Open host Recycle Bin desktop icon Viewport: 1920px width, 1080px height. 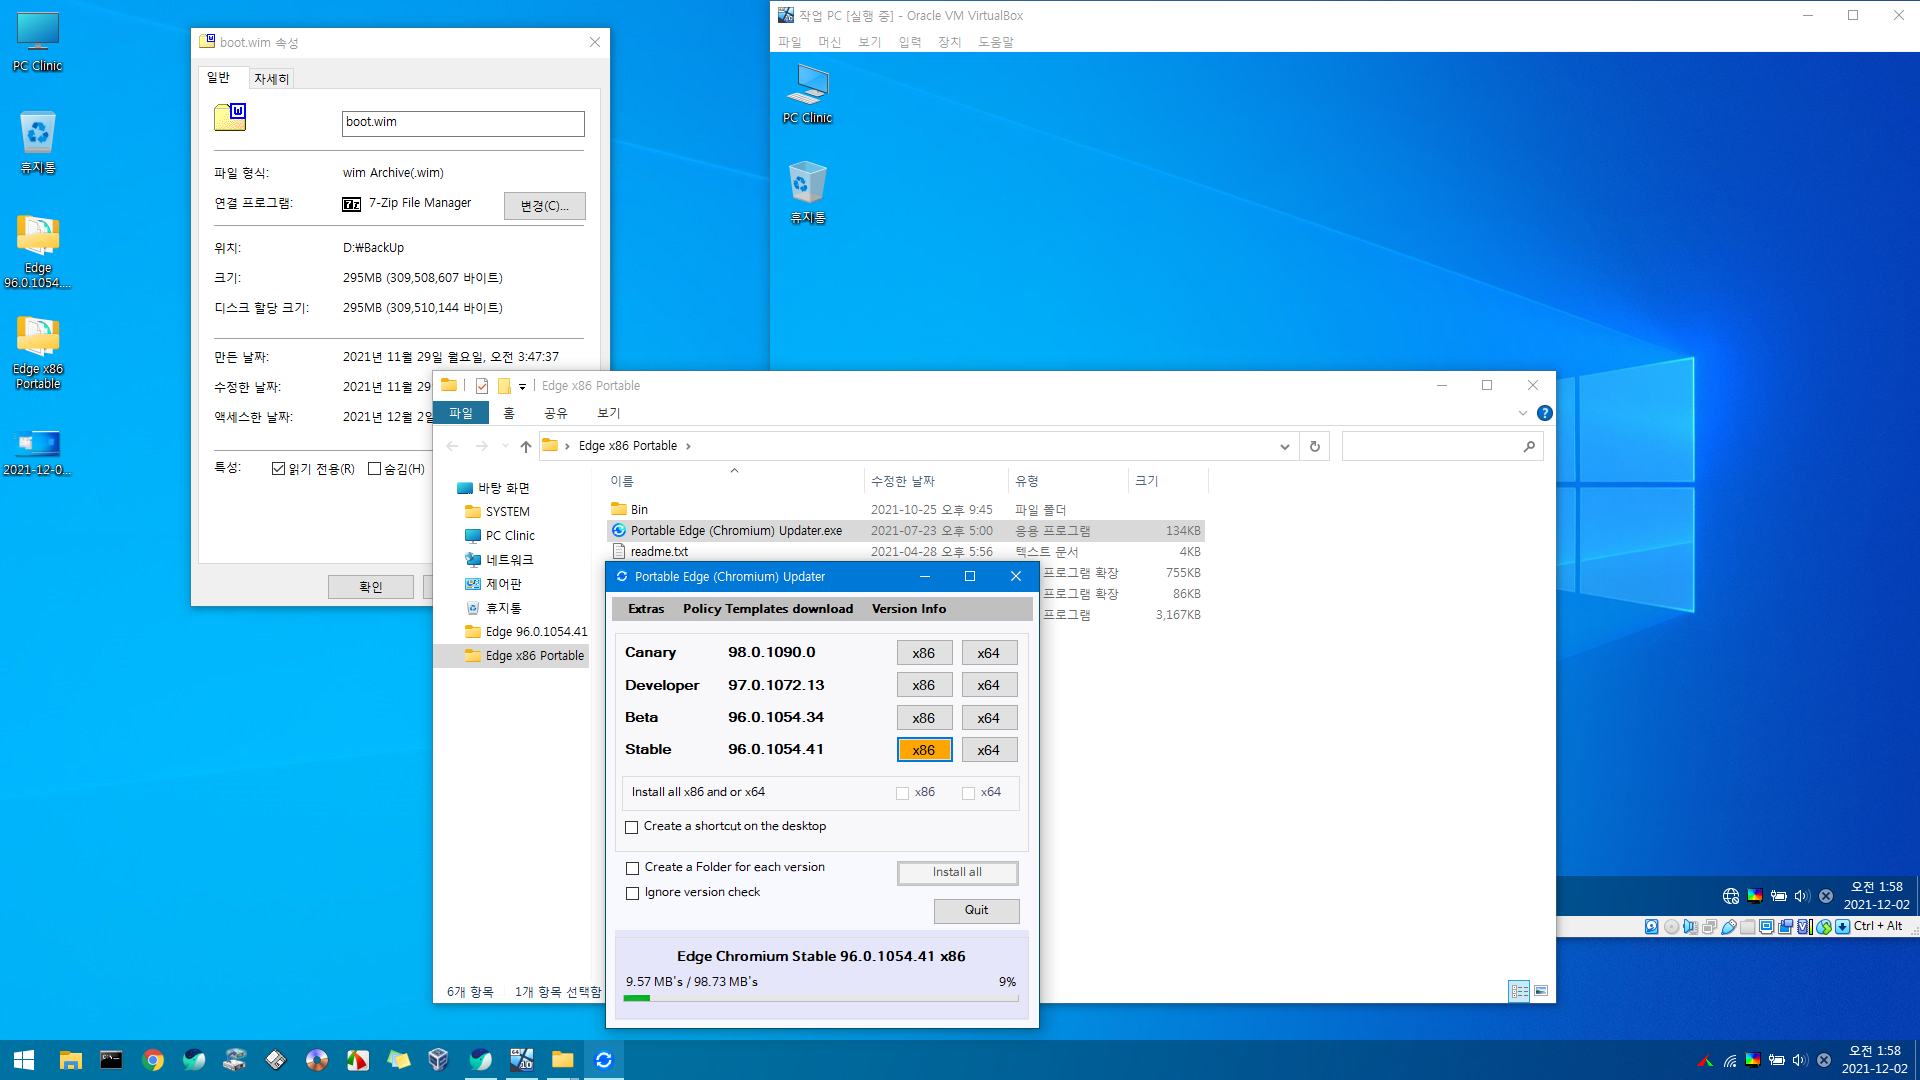click(x=38, y=142)
